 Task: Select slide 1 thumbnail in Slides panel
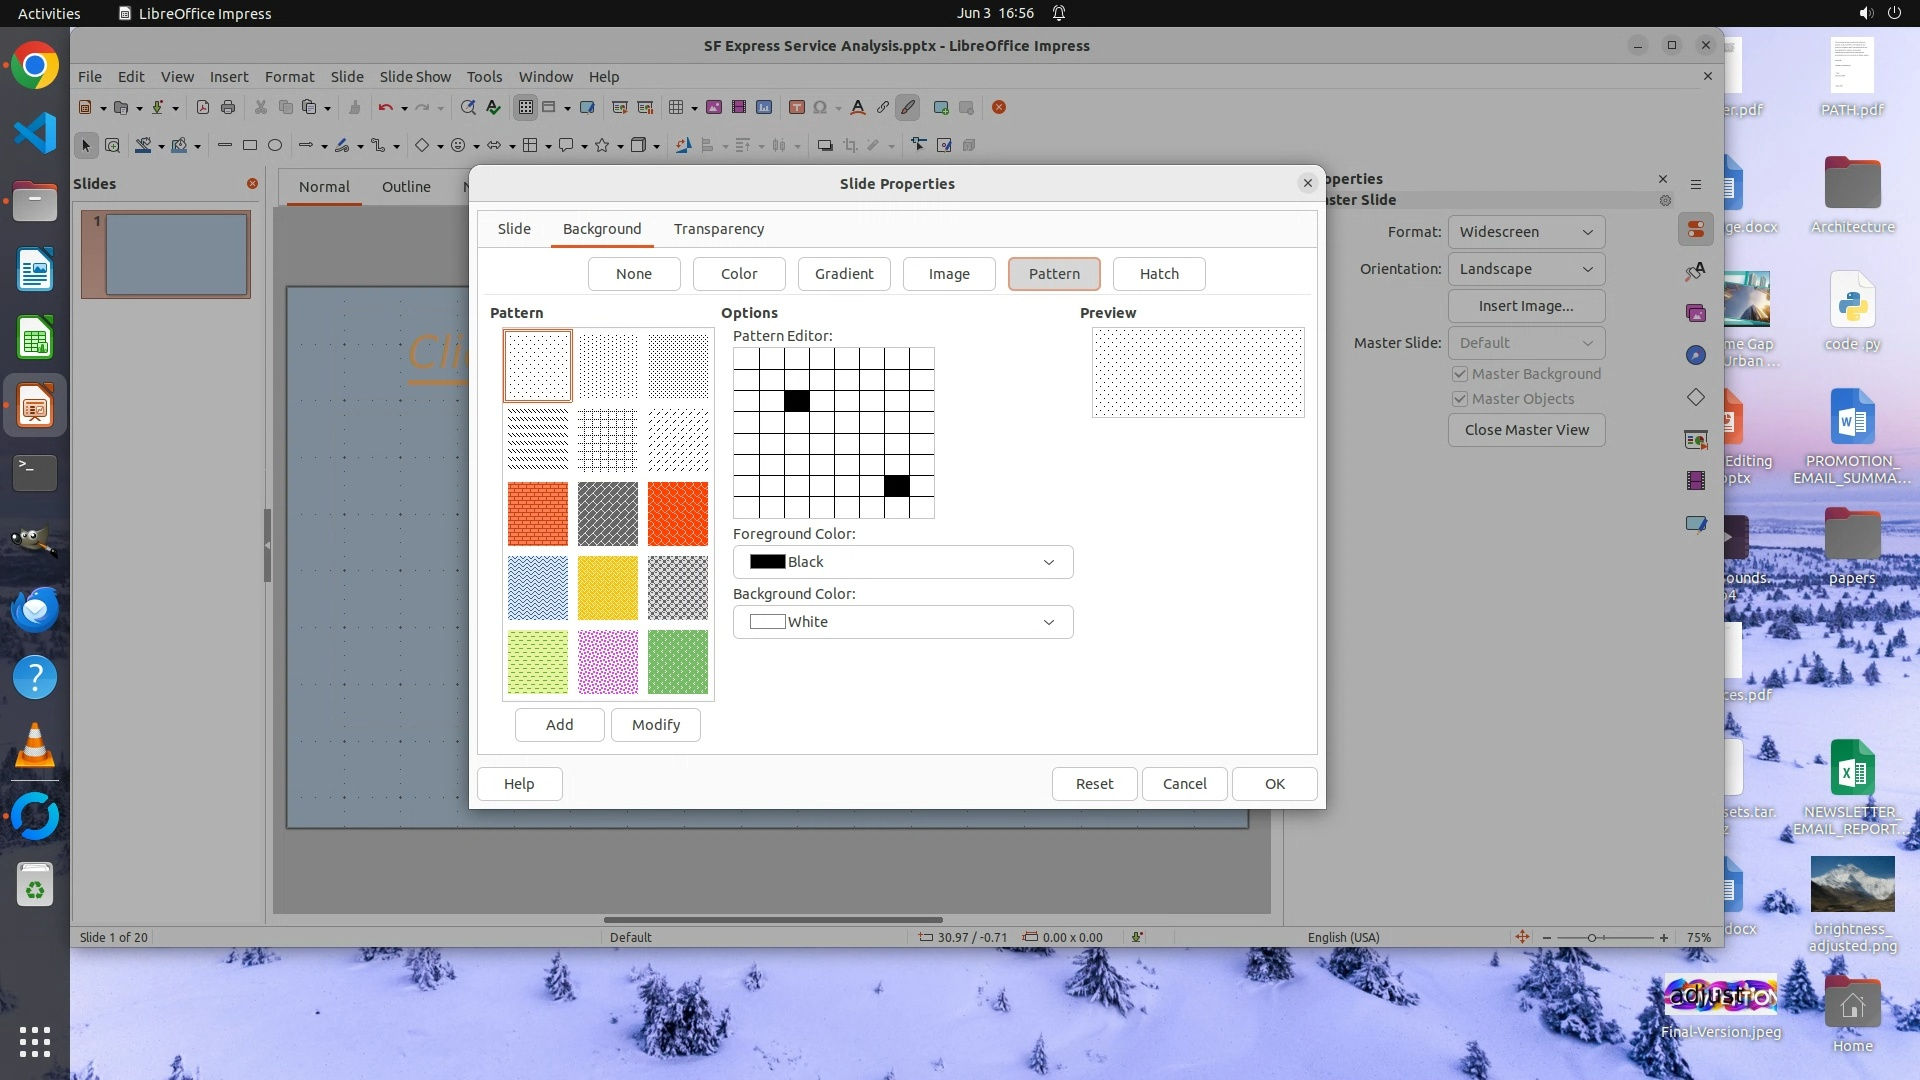[176, 254]
